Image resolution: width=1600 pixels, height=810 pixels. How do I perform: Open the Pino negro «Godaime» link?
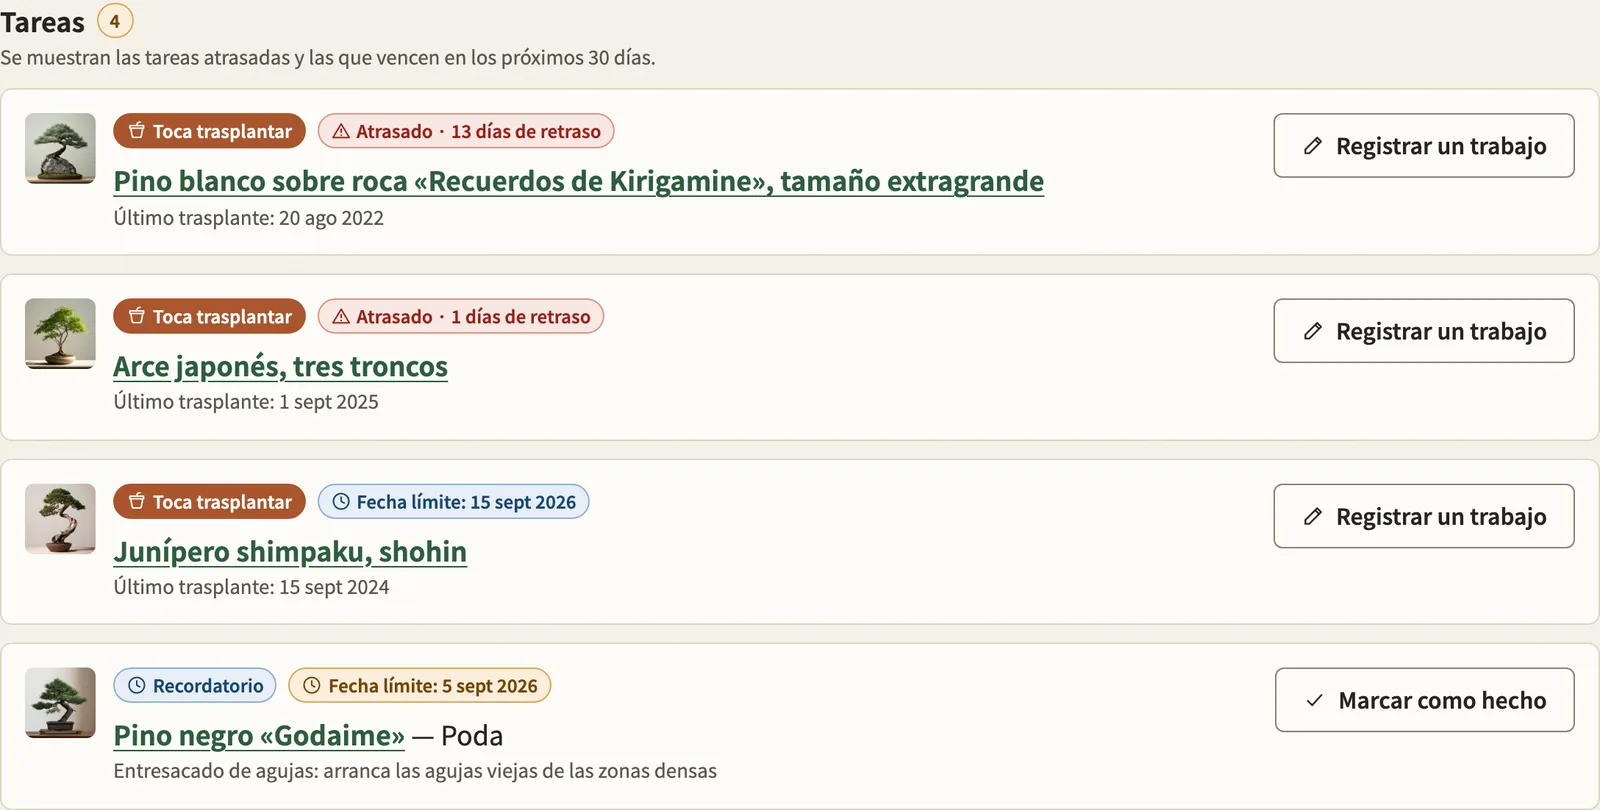coord(259,735)
